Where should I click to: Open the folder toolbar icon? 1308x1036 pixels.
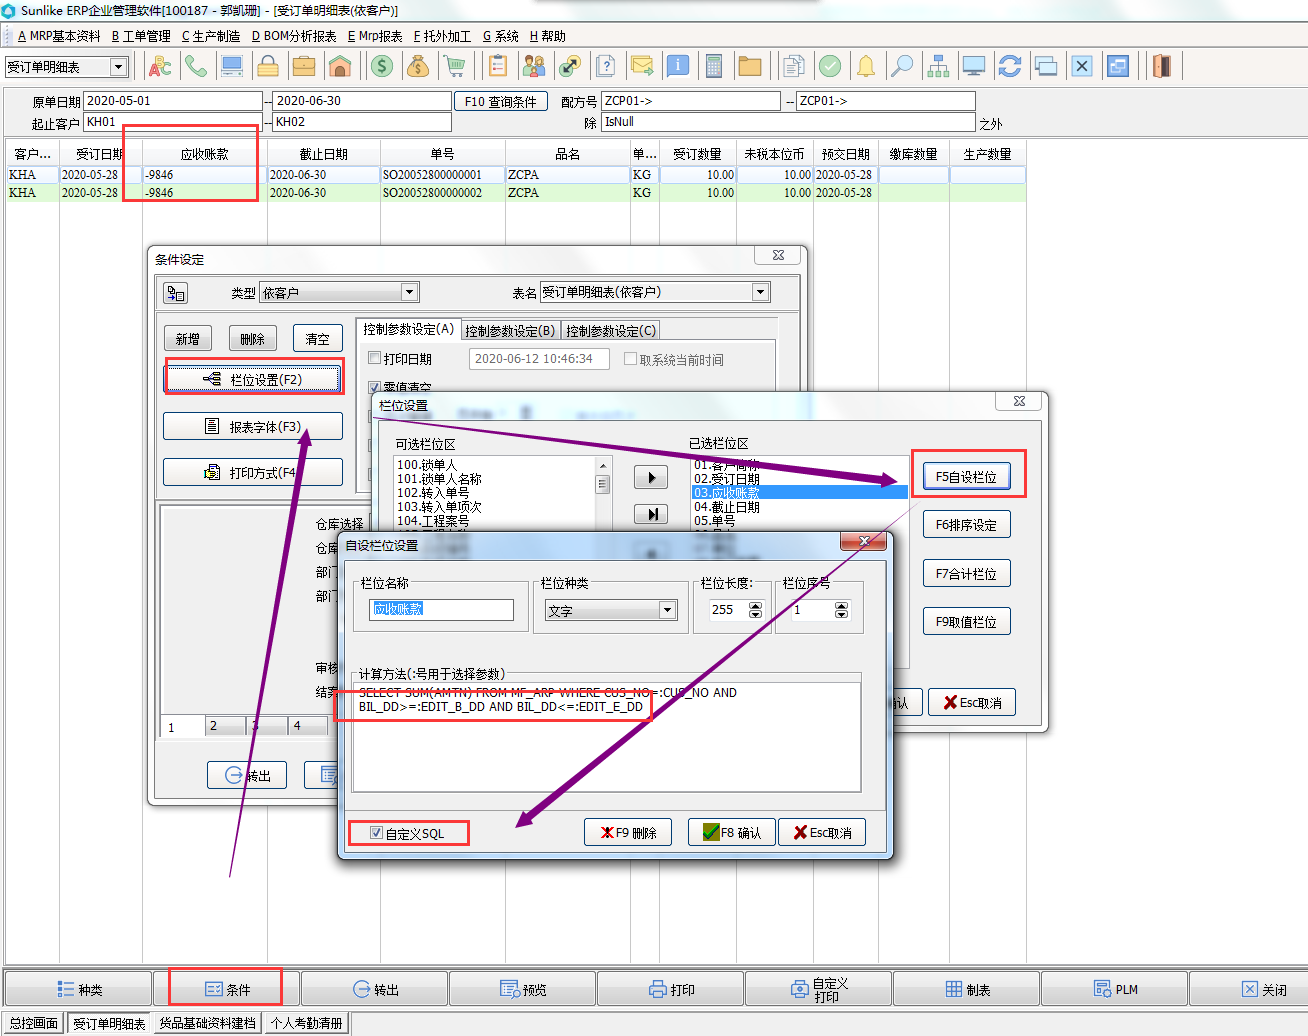(750, 67)
